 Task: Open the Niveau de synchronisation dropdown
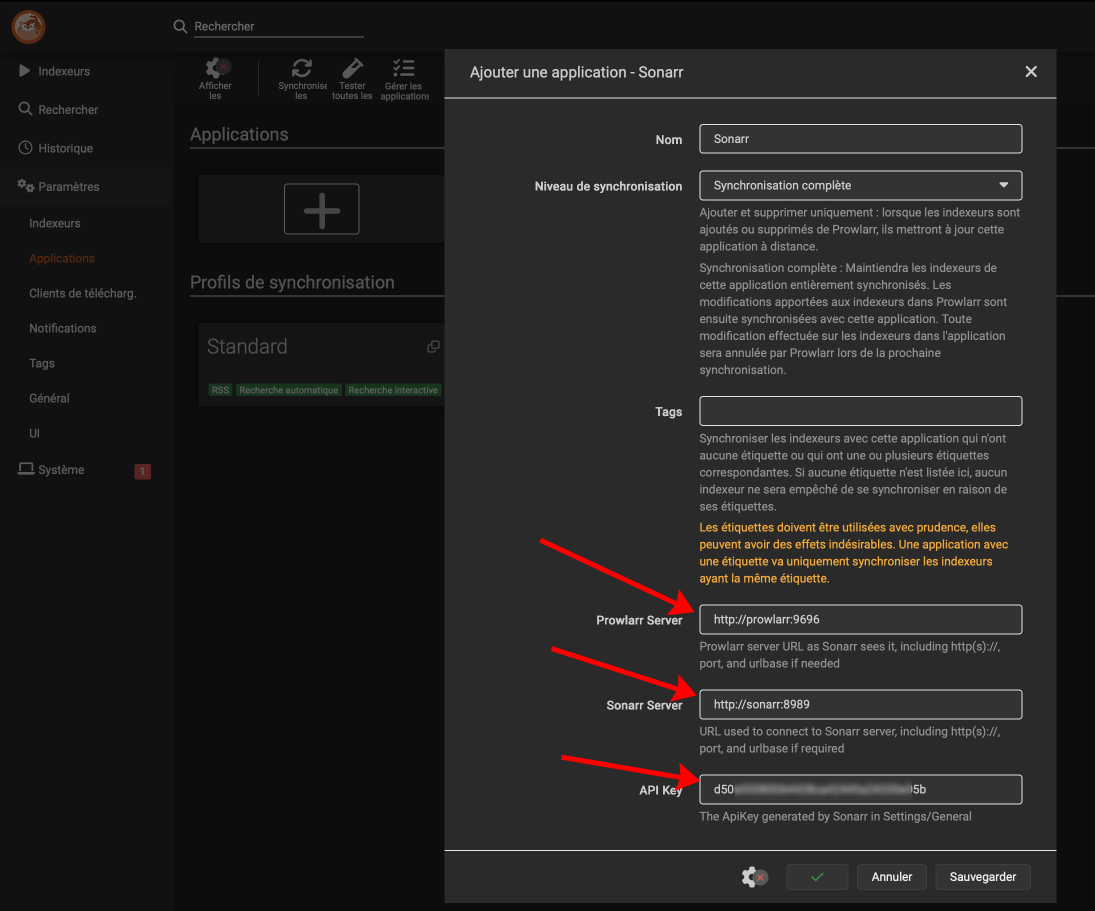point(860,185)
